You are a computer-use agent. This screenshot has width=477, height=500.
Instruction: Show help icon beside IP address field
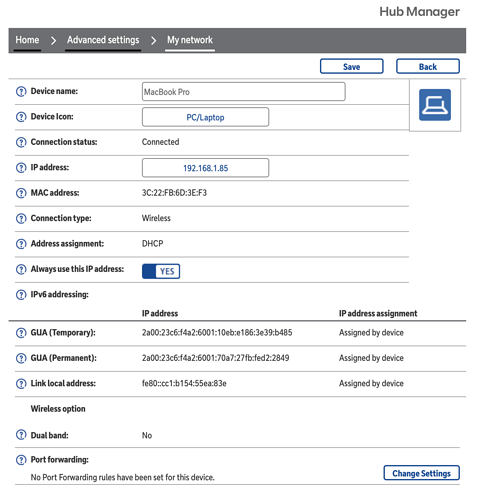pyautogui.click(x=21, y=168)
